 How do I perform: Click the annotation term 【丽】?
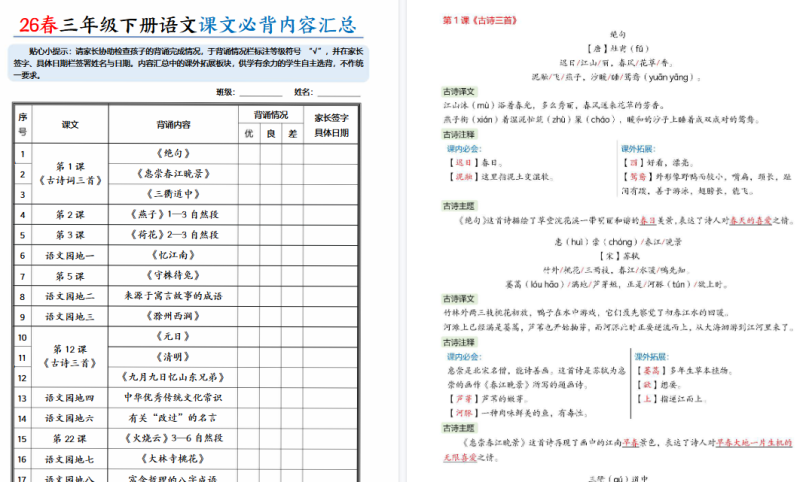633,163
